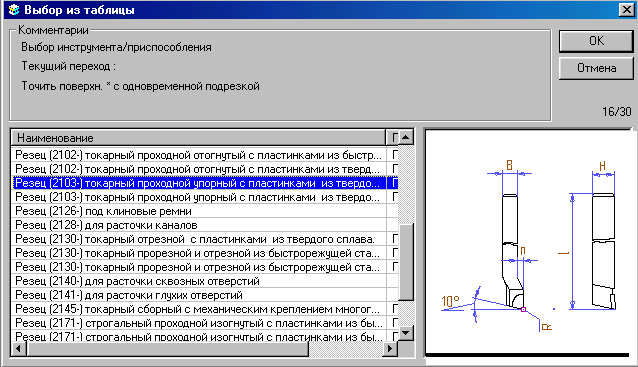Screen dimensions: 638x367
Task: Select highlighted row Резец (2103-) проходной упорный
Action: point(205,183)
